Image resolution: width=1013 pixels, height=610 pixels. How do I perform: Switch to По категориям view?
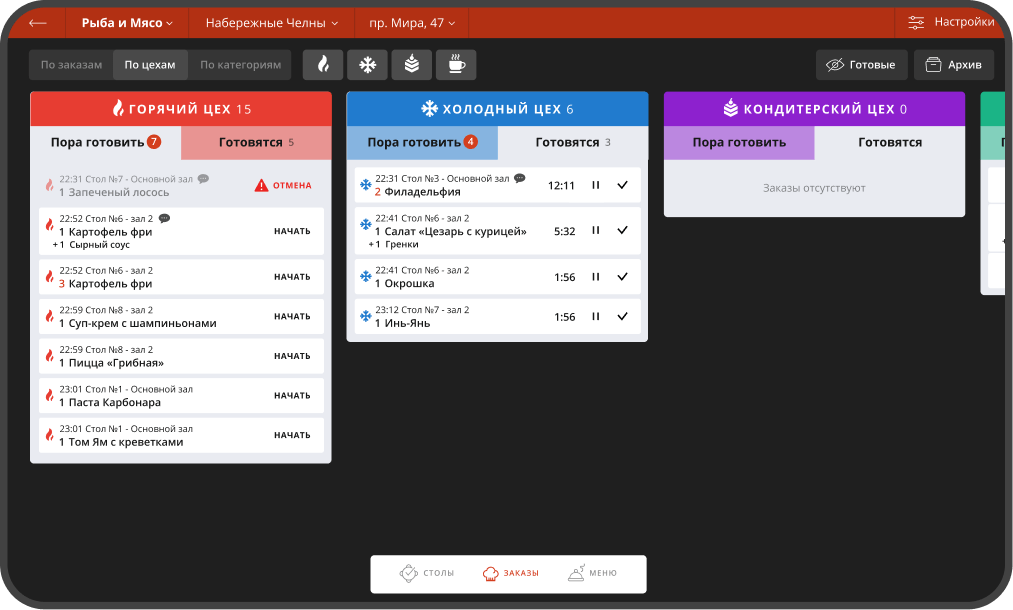pos(240,65)
